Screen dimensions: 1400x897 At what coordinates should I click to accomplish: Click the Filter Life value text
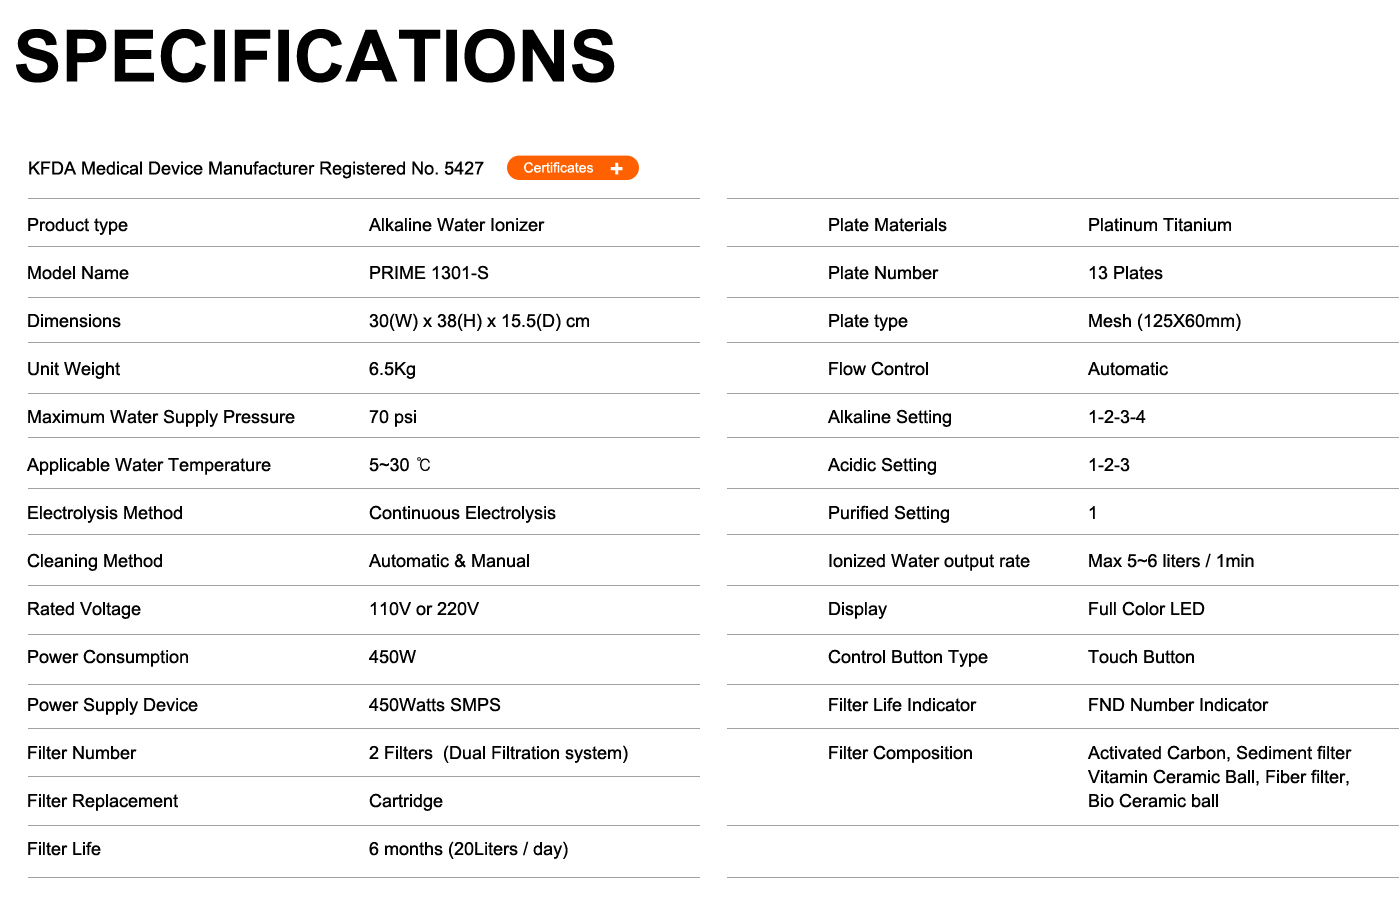(x=468, y=849)
